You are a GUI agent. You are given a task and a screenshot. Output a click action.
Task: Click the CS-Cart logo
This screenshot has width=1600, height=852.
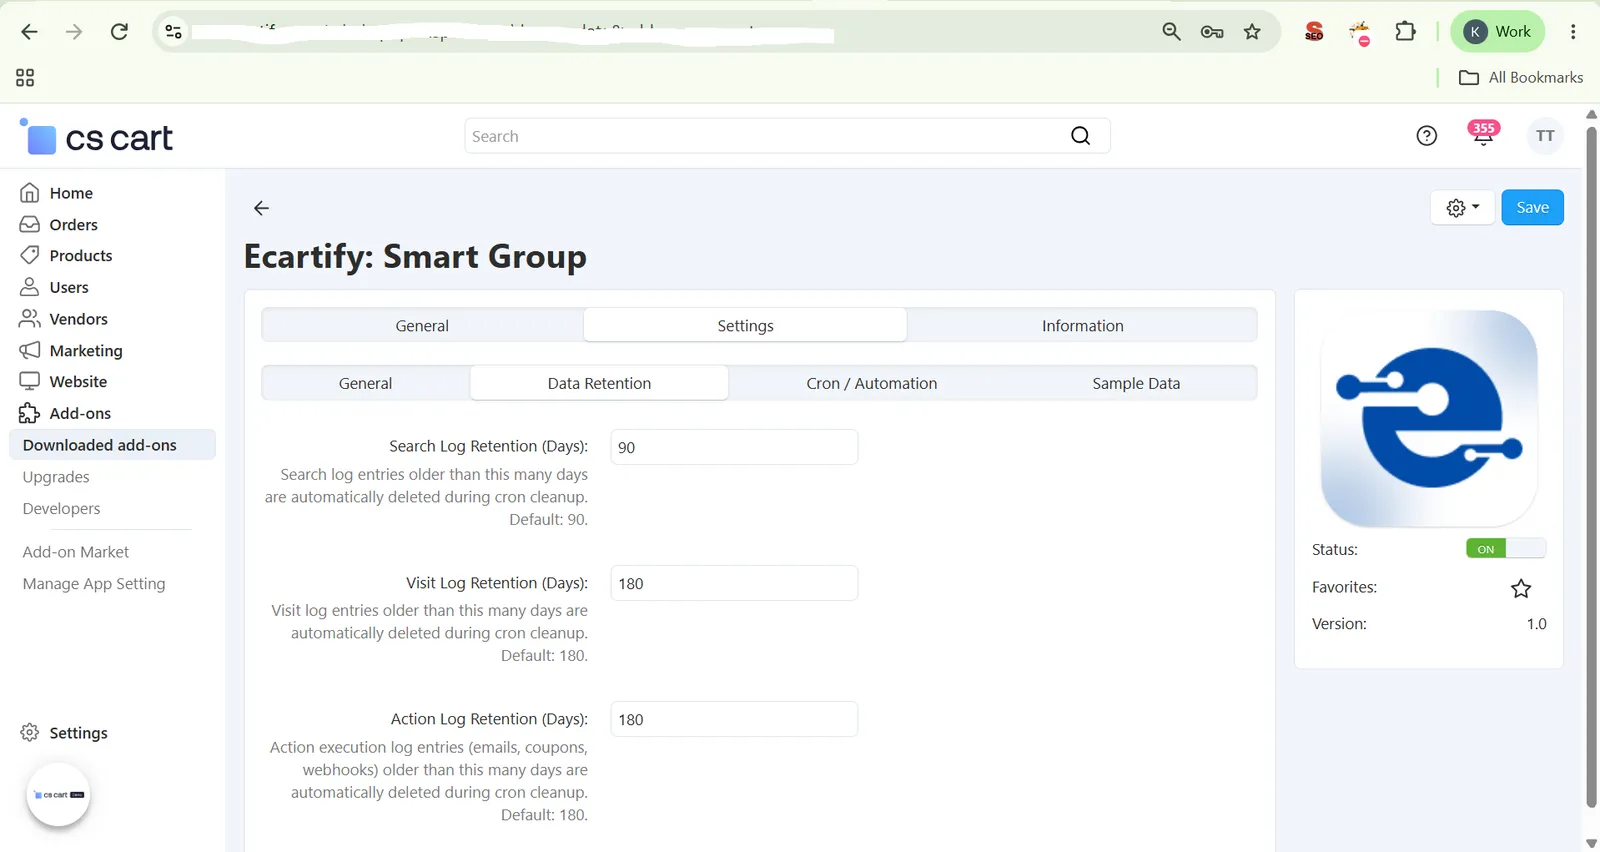pyautogui.click(x=96, y=137)
